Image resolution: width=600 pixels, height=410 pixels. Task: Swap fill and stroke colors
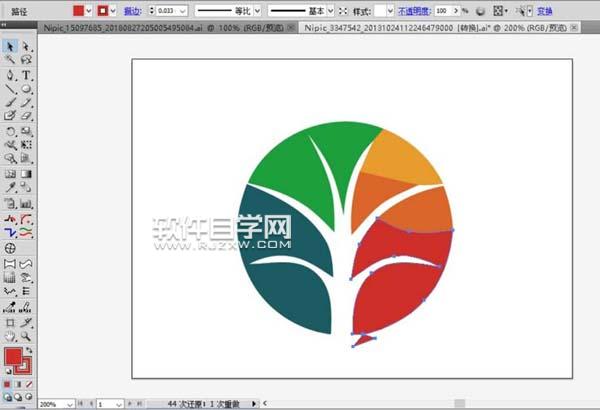(29, 350)
